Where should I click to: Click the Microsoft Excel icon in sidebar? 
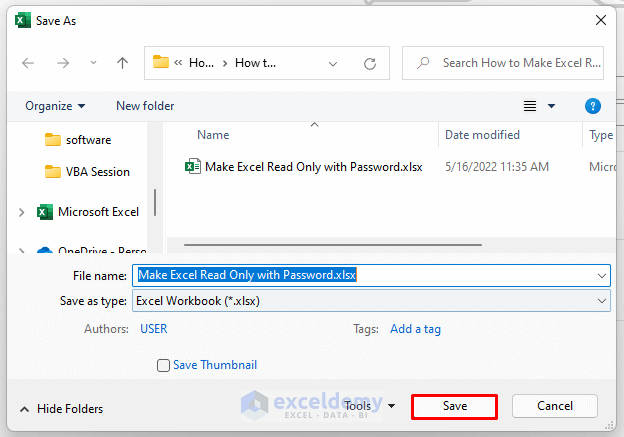[x=45, y=212]
